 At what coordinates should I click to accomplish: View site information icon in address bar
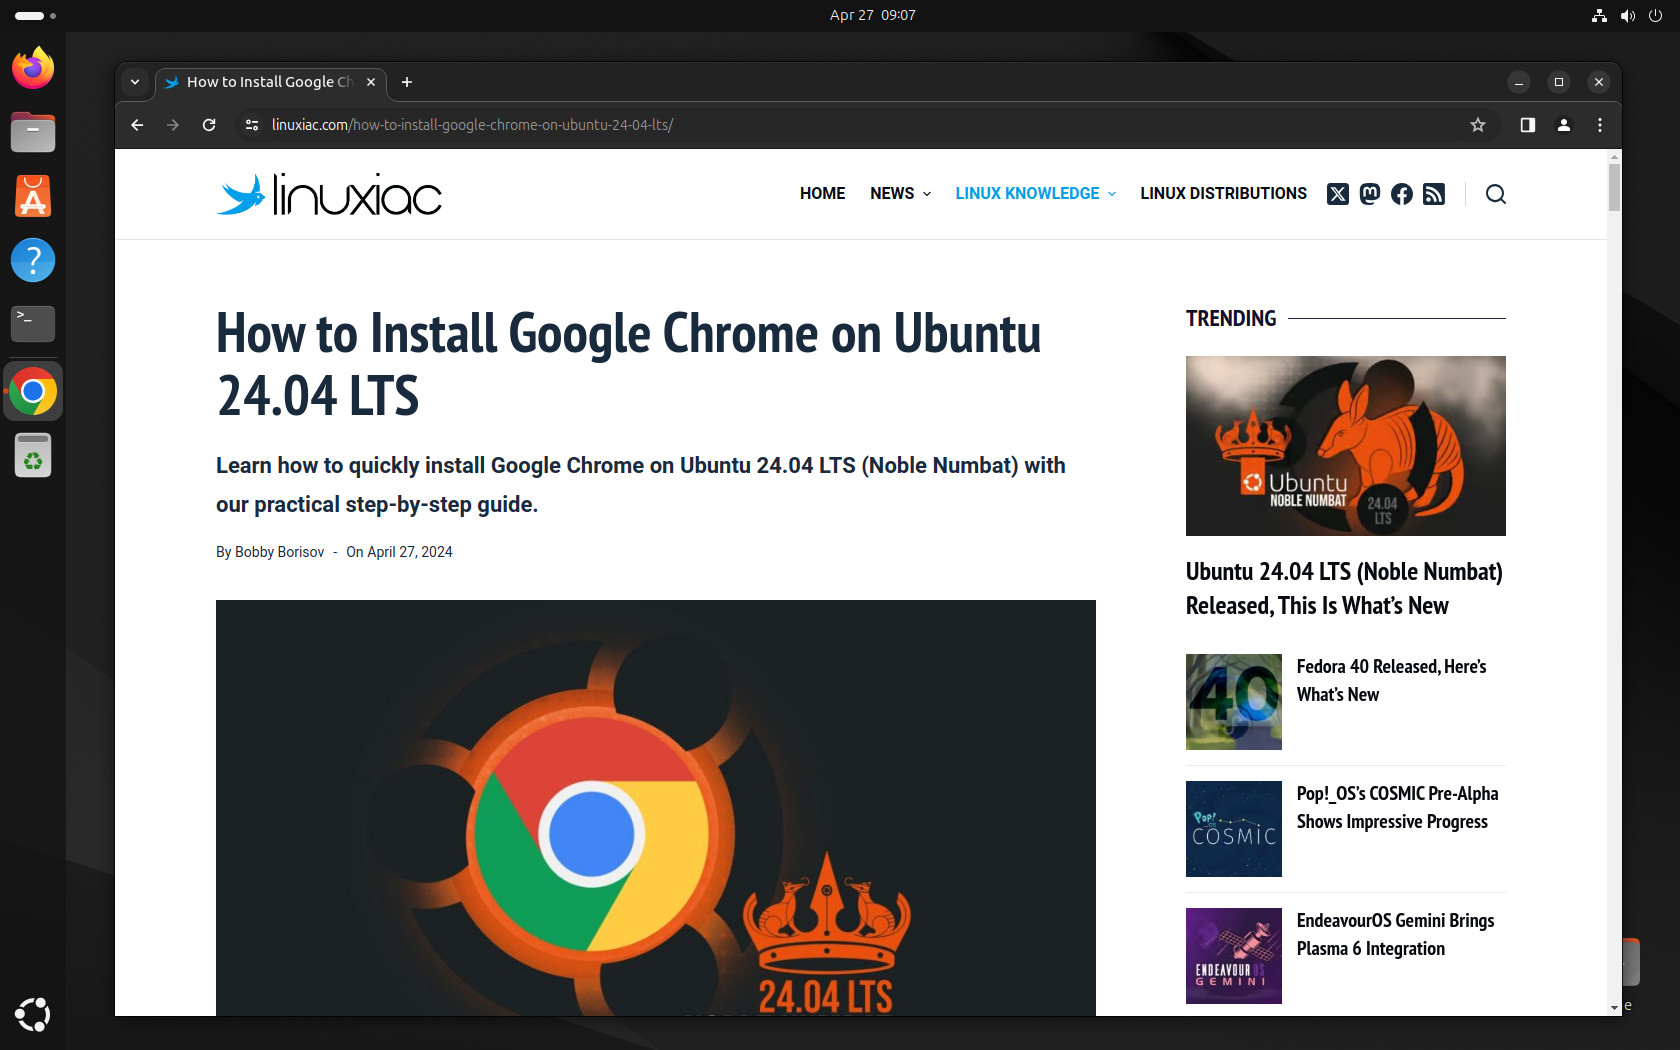click(252, 125)
